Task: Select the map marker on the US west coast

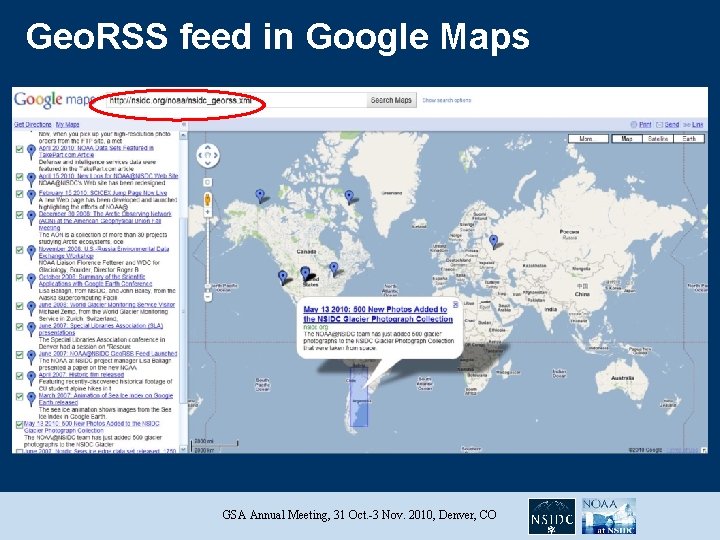Action: pos(282,277)
